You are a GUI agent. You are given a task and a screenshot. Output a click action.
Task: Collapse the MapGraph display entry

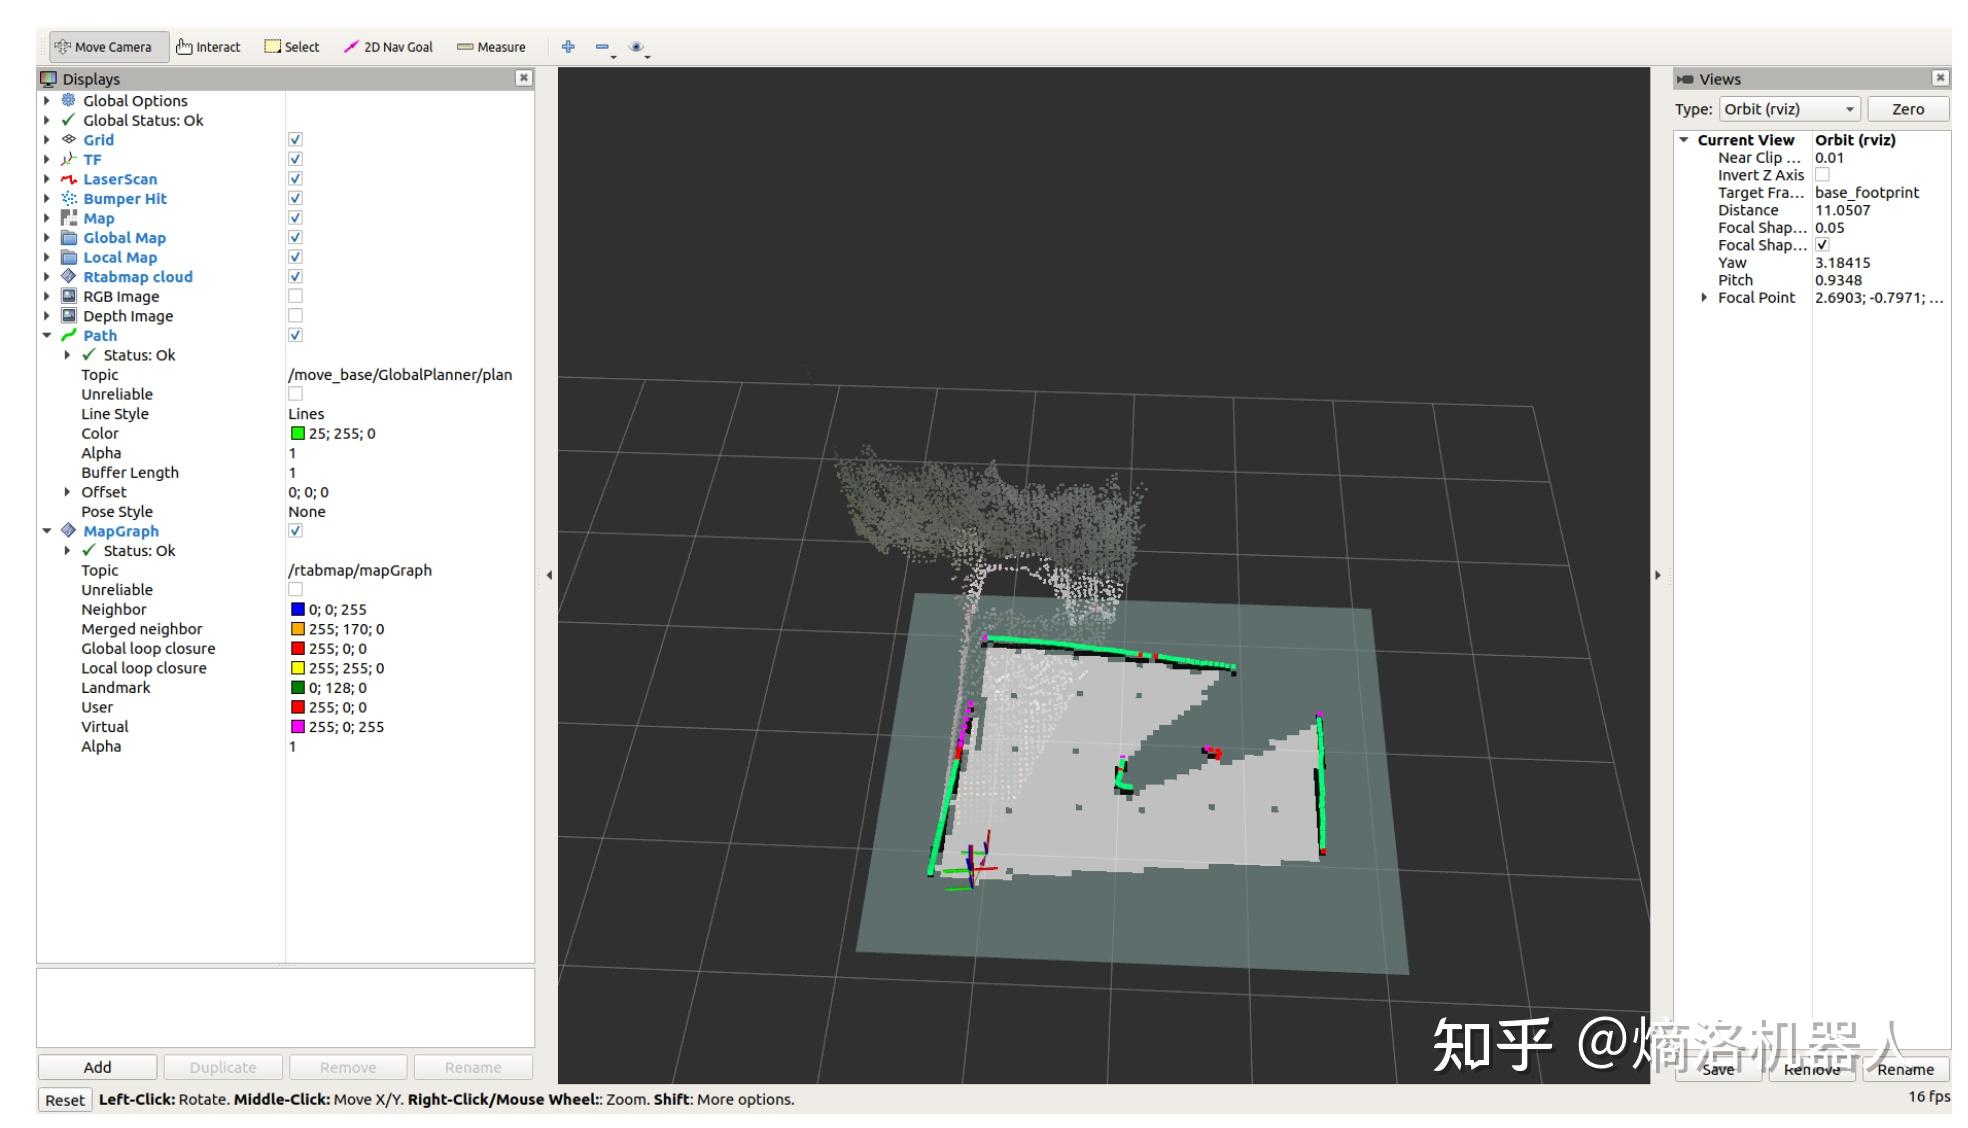pyautogui.click(x=46, y=531)
